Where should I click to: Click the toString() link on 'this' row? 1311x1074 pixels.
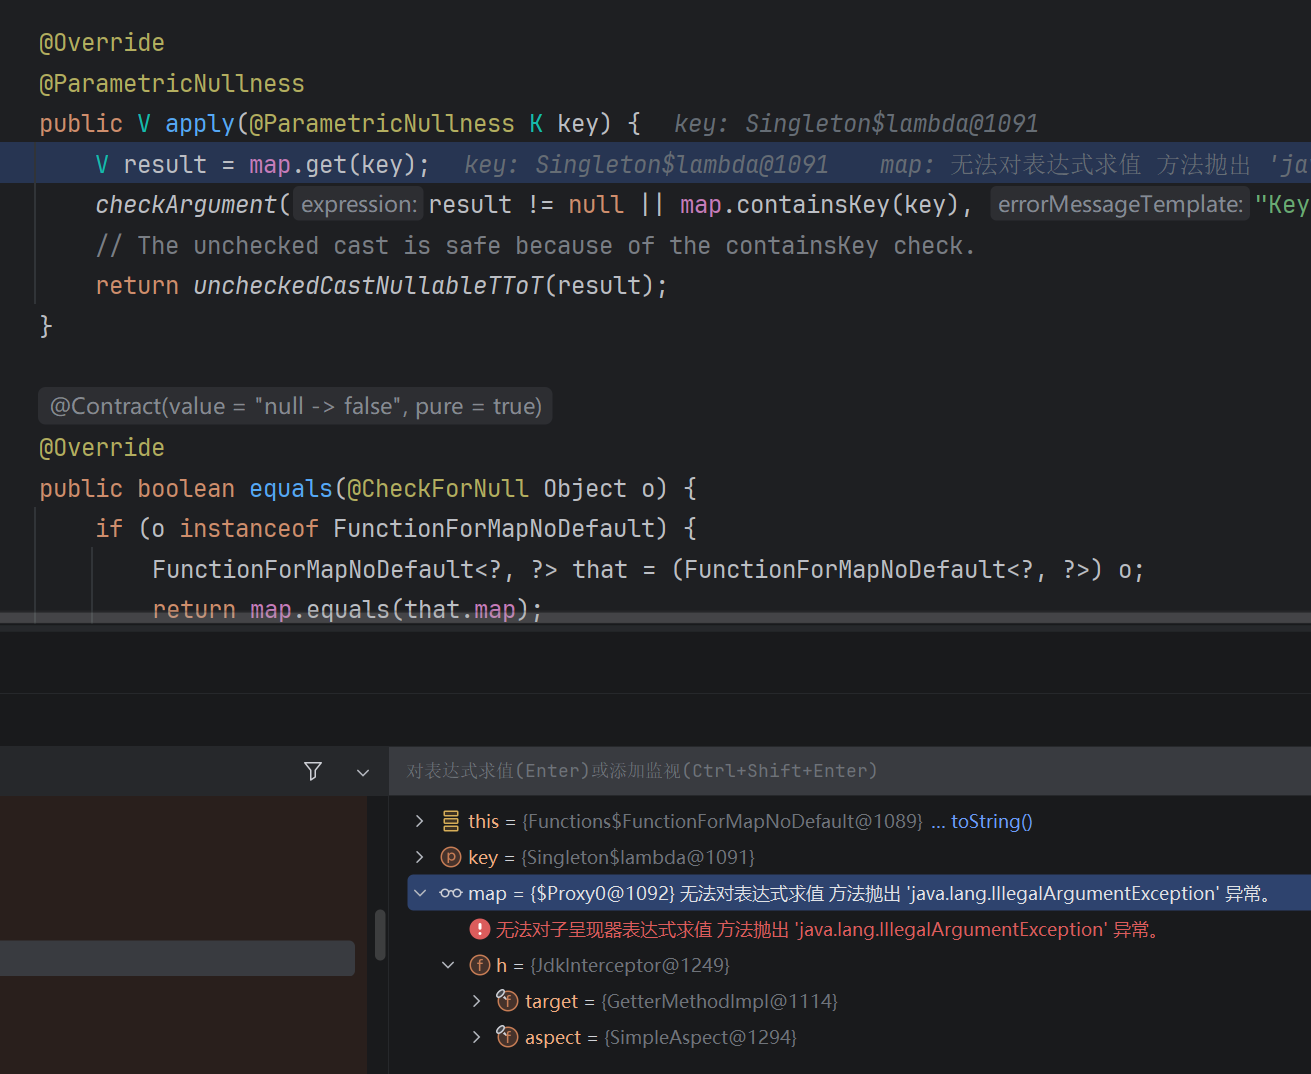pyautogui.click(x=992, y=821)
